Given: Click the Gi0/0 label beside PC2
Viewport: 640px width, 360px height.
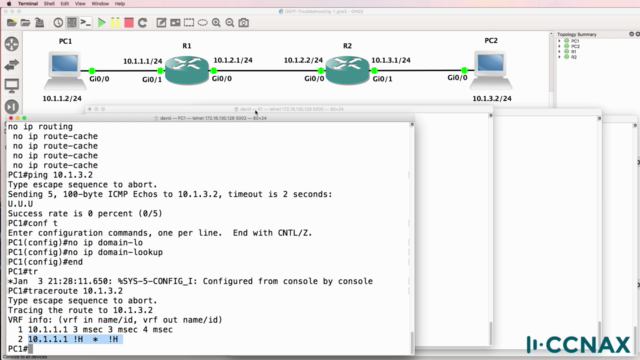Looking at the screenshot, I should tap(457, 78).
